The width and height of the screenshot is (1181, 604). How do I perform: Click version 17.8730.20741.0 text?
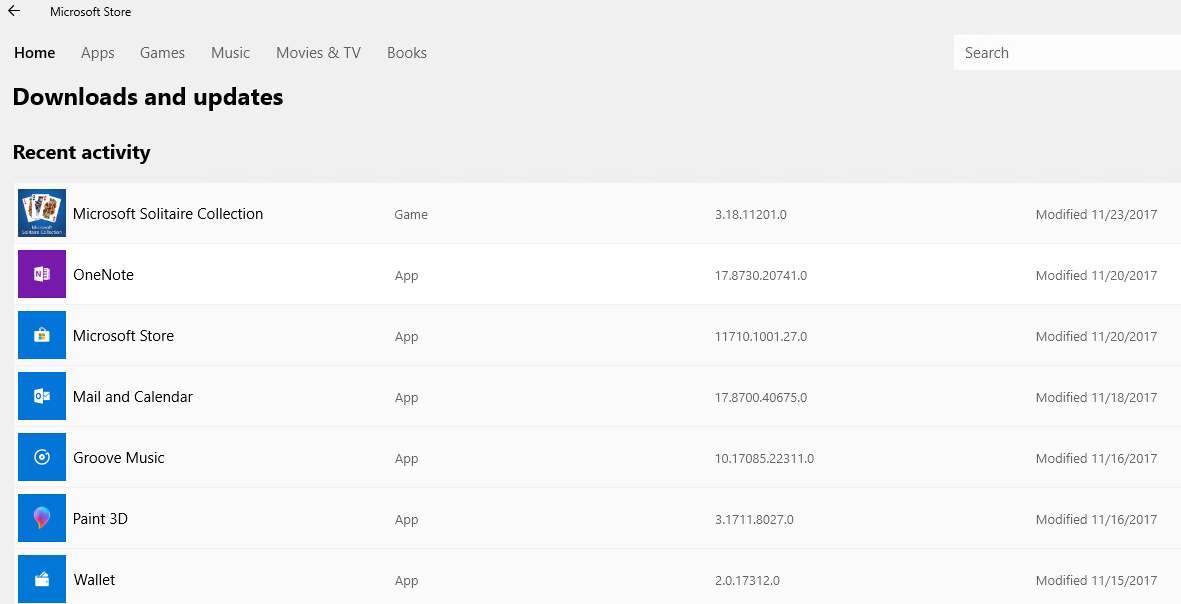[x=761, y=276]
